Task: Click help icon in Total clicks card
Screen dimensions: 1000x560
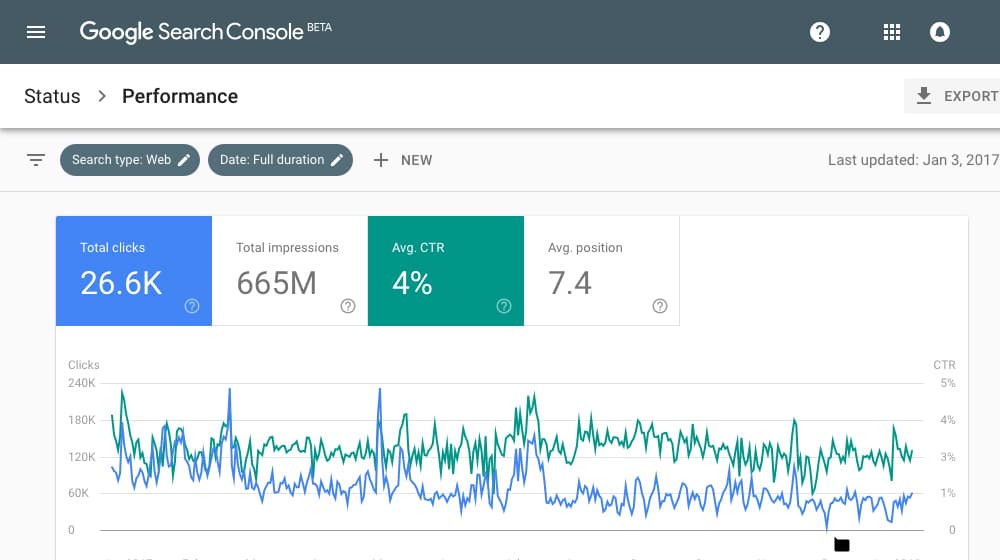Action: (x=192, y=306)
